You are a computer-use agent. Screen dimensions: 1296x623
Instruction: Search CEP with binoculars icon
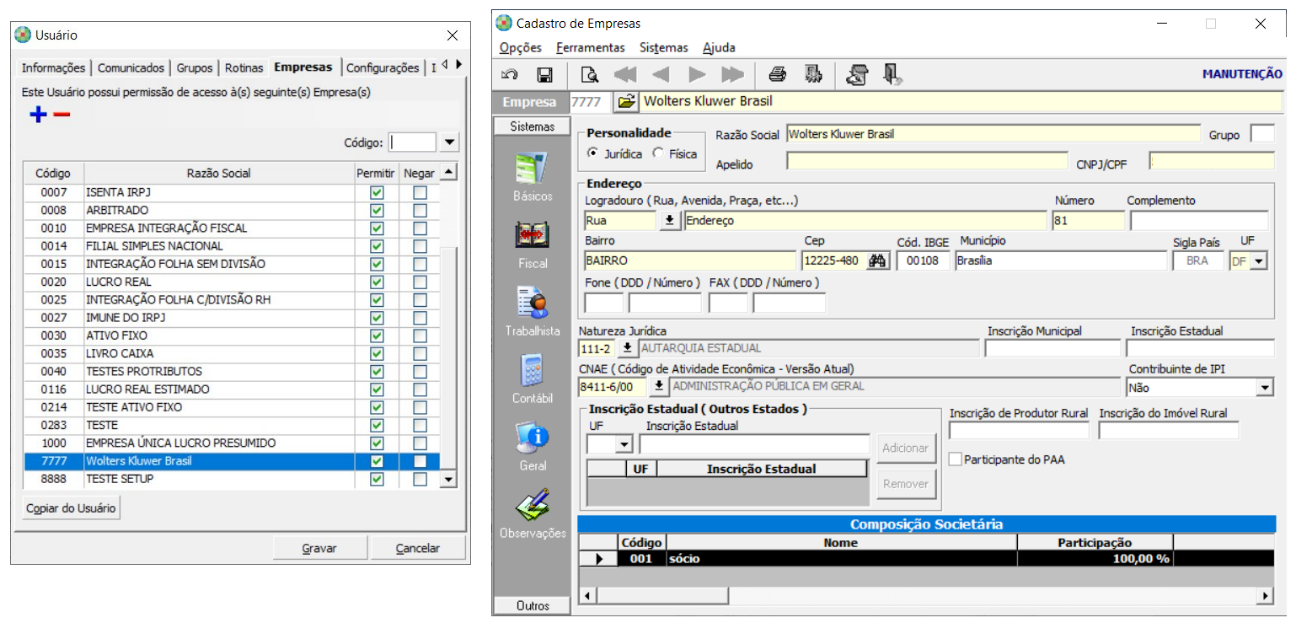[878, 261]
